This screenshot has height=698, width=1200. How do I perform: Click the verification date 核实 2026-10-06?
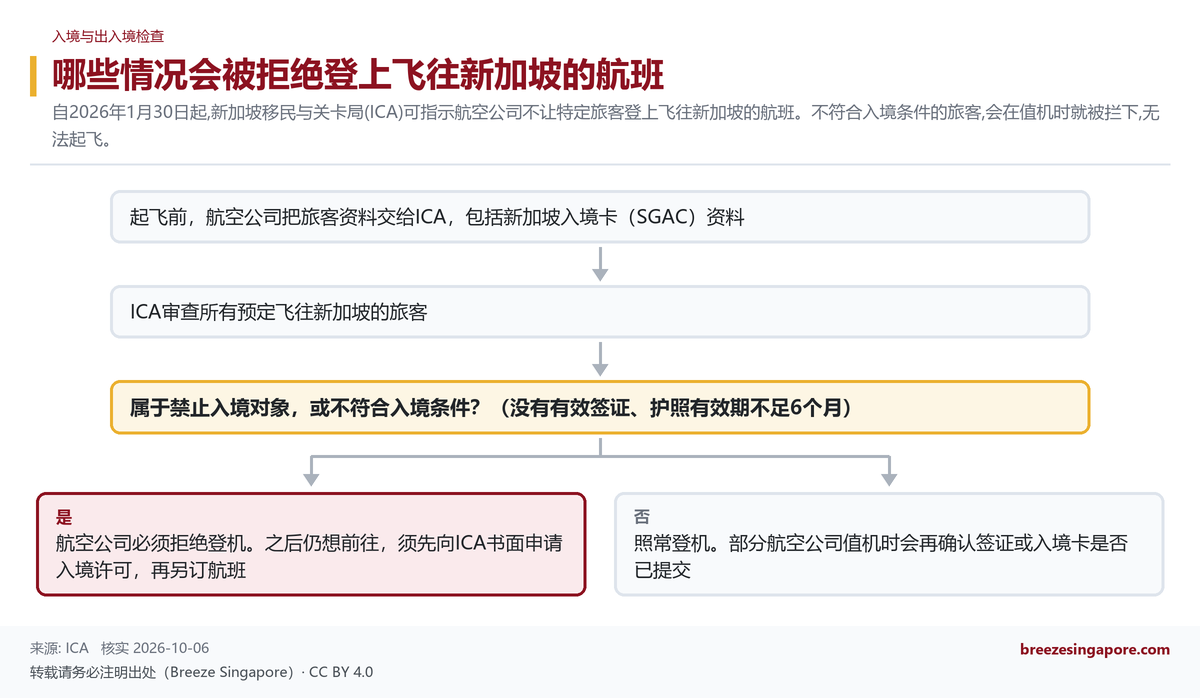point(155,649)
